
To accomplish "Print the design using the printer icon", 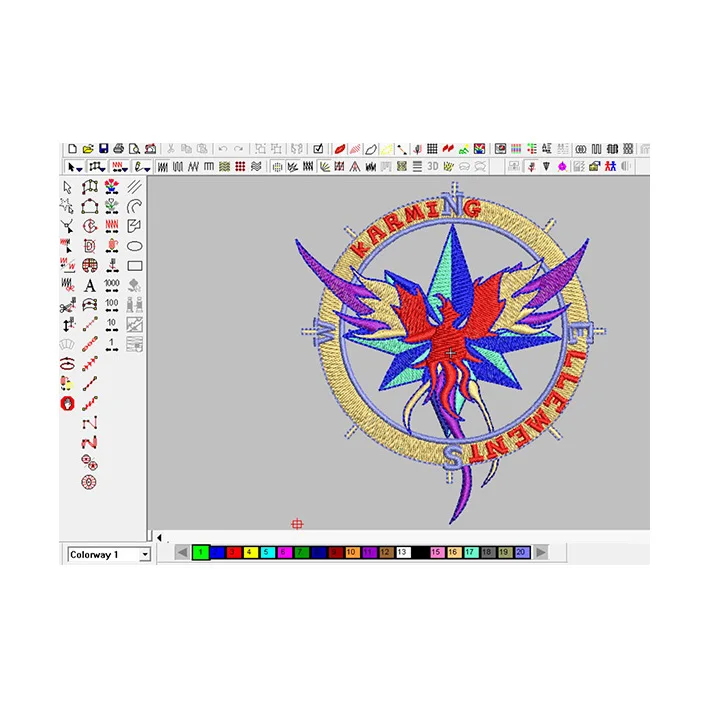I will click(119, 149).
